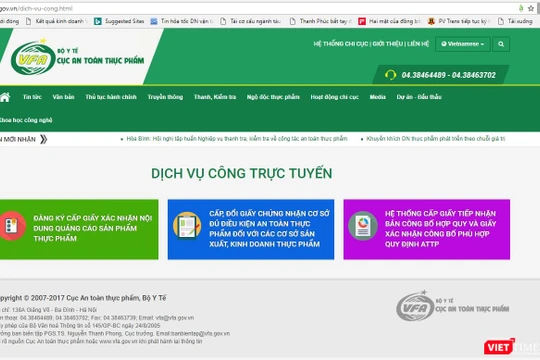Viewport: 540px width, 360px height.
Task: Click the search magnifier button
Action: [501, 44]
